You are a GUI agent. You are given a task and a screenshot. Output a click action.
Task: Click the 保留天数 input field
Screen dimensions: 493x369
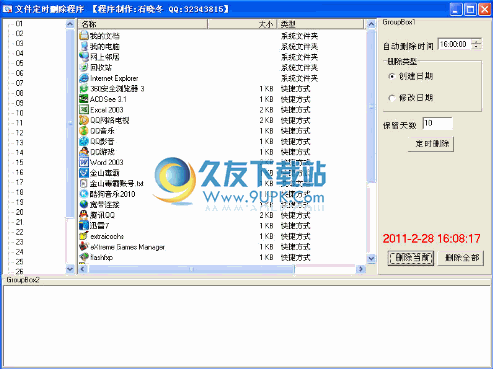coord(438,123)
